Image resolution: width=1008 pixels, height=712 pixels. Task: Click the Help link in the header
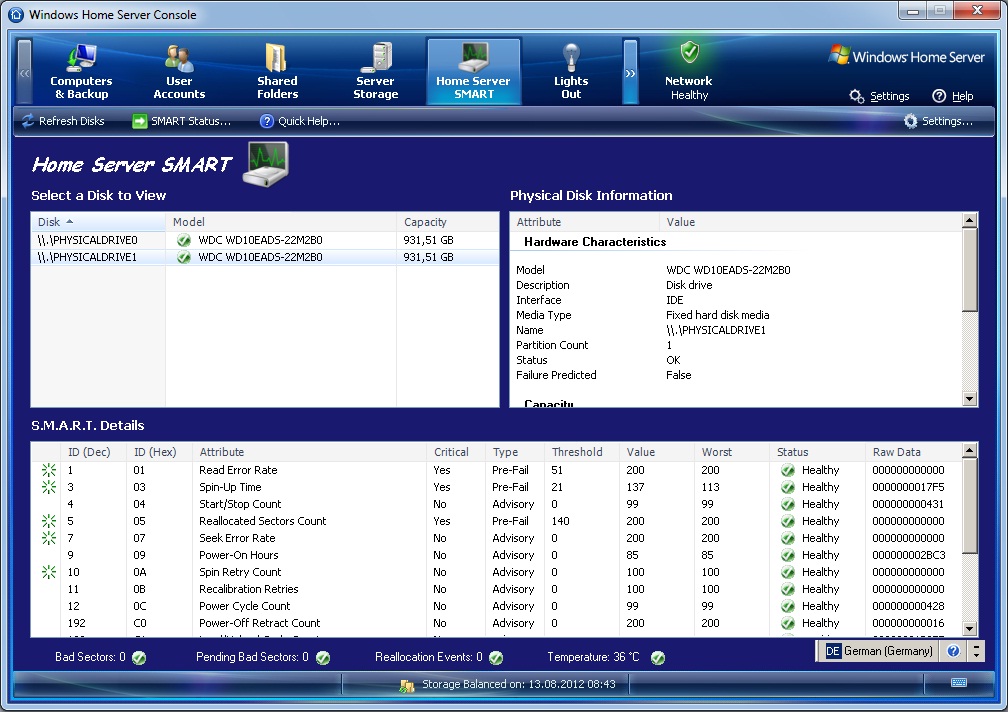(952, 96)
